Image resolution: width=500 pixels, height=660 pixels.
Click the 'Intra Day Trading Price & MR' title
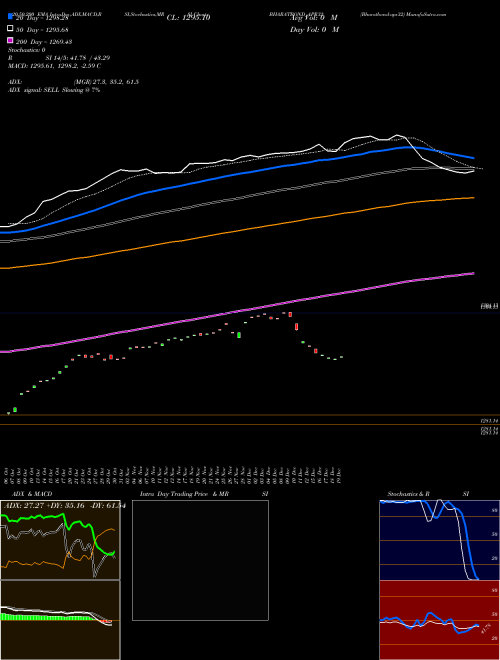184,494
